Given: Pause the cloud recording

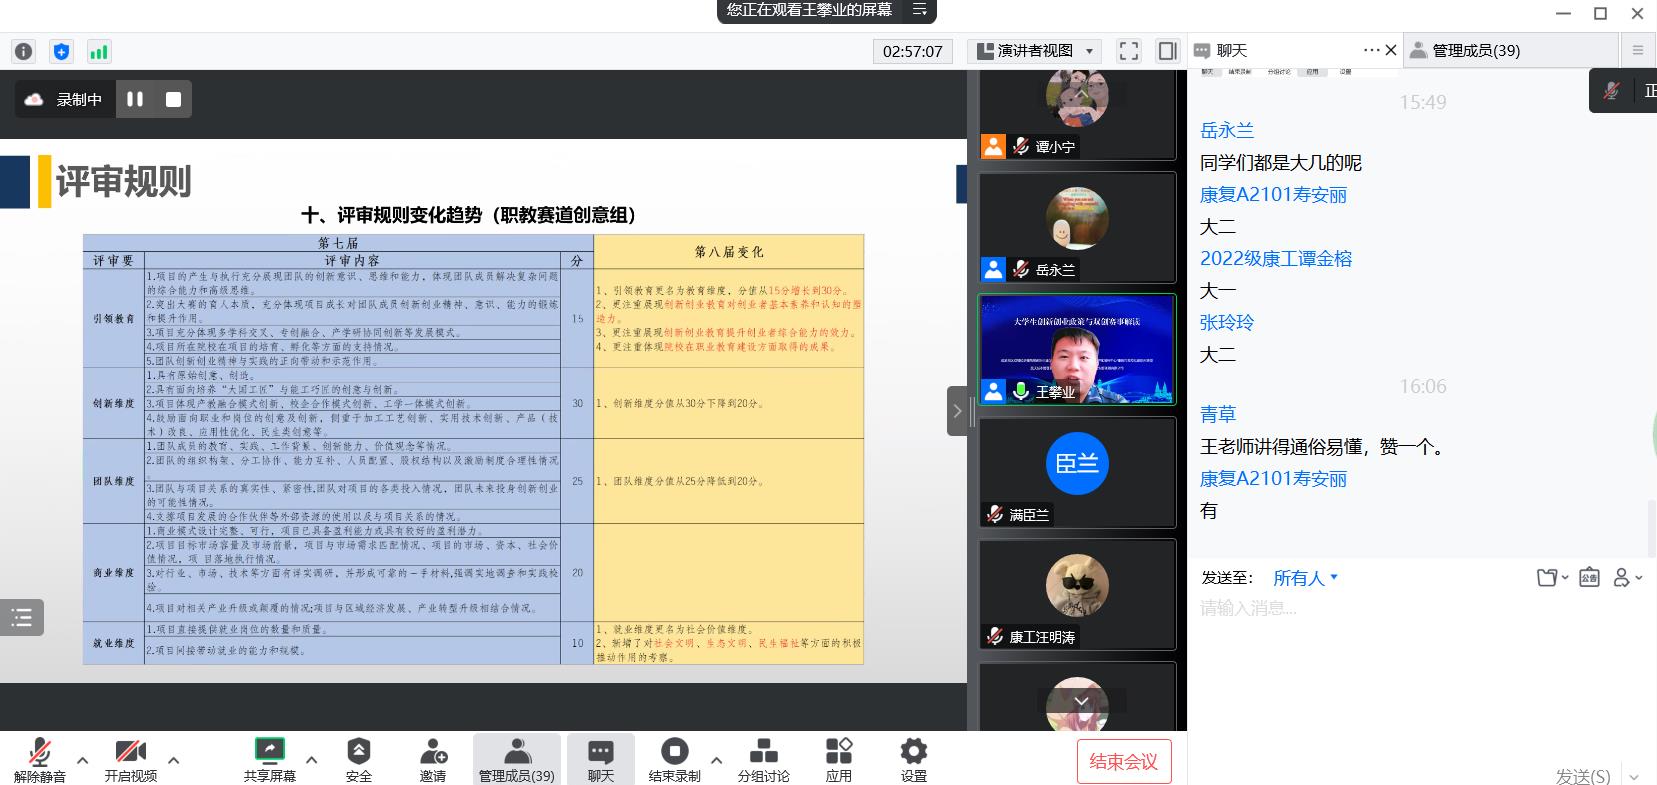Looking at the screenshot, I should point(135,99).
